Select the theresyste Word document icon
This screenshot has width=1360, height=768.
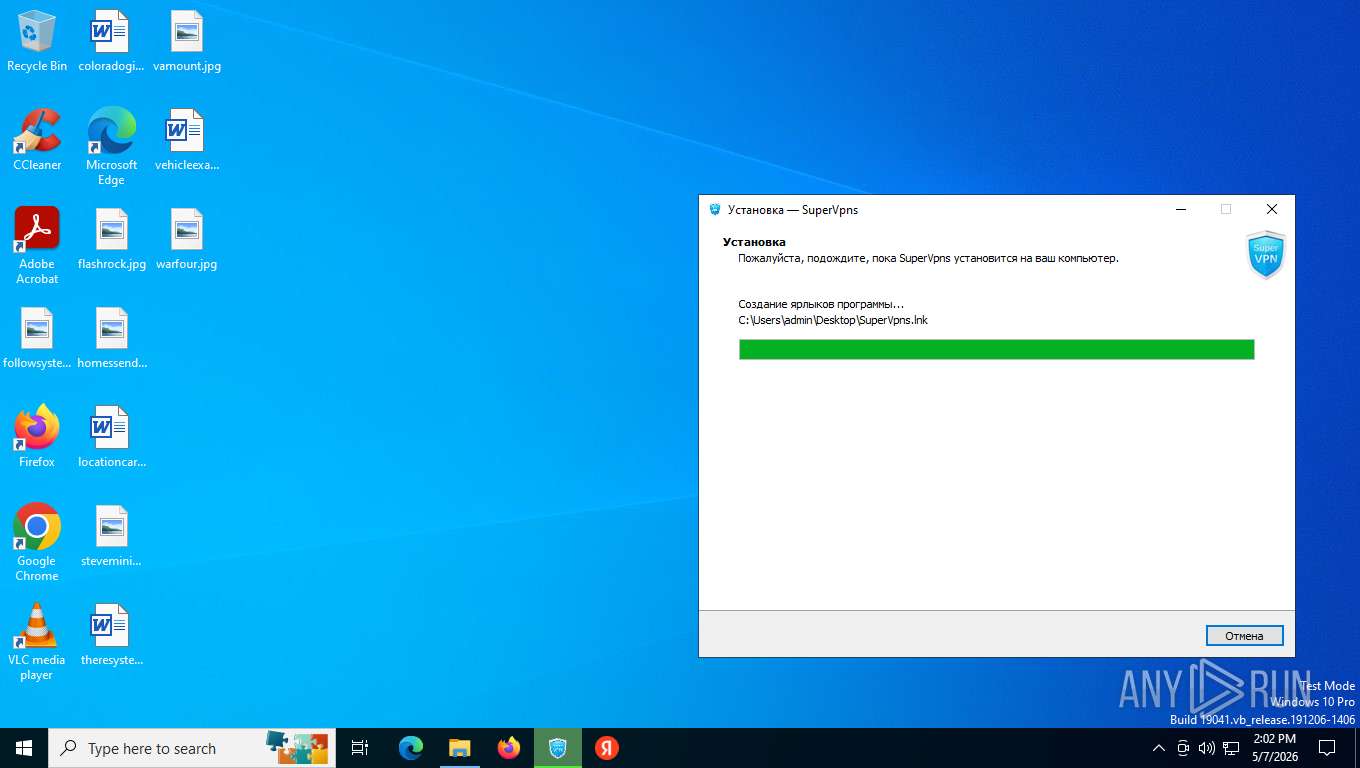(111, 634)
